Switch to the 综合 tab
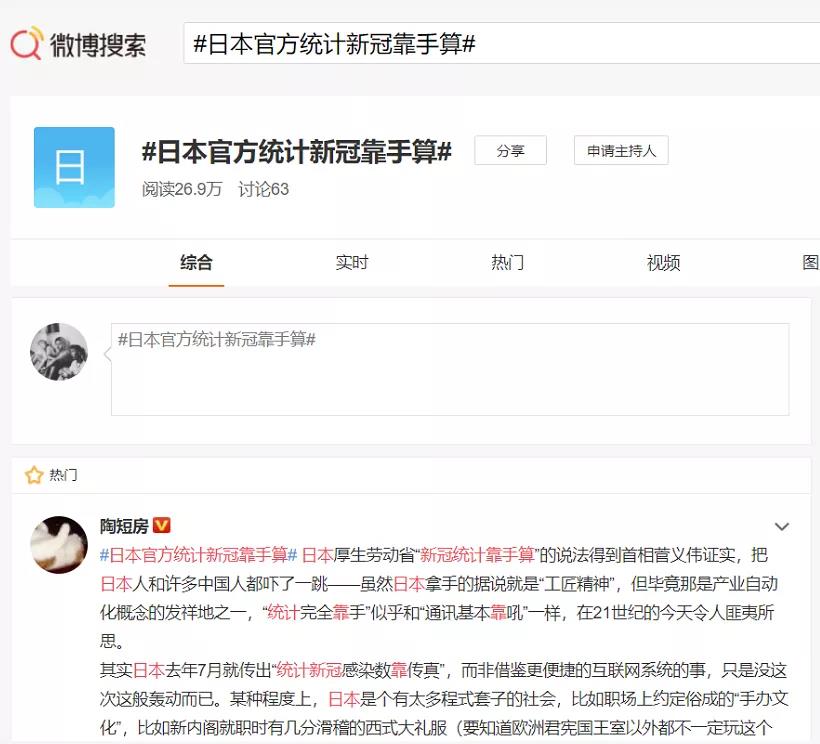 [x=196, y=262]
